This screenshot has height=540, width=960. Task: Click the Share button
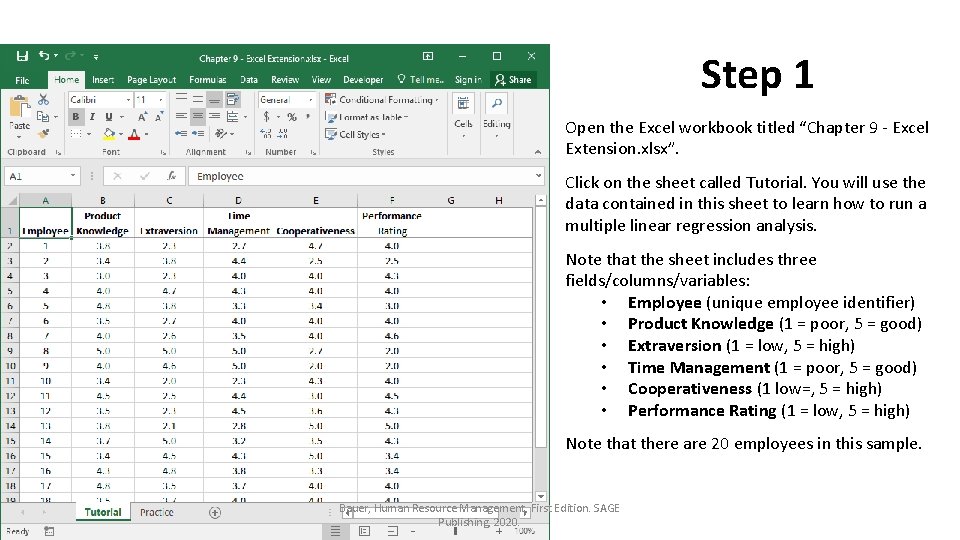pos(514,80)
